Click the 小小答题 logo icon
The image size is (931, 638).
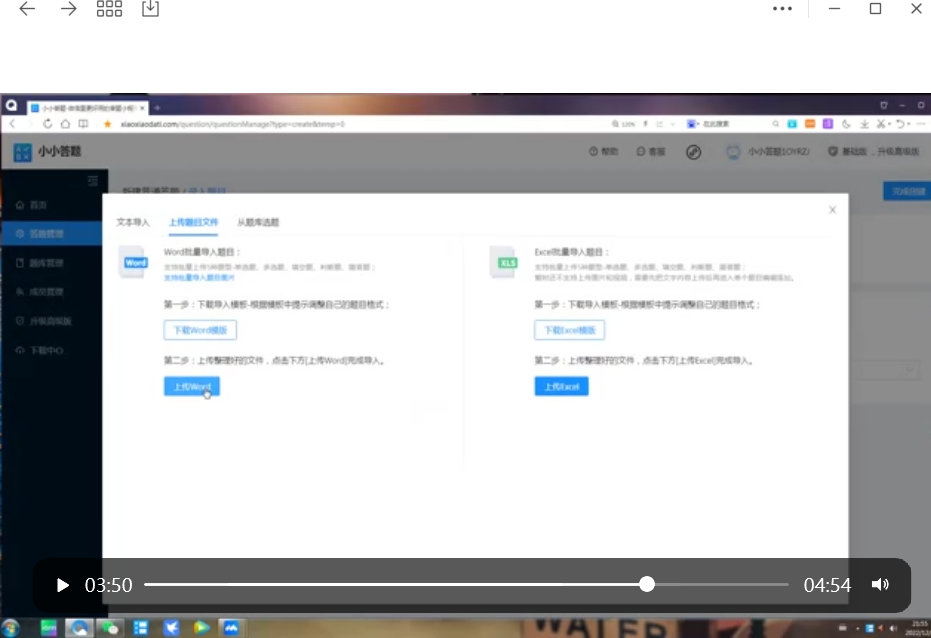tap(22, 152)
